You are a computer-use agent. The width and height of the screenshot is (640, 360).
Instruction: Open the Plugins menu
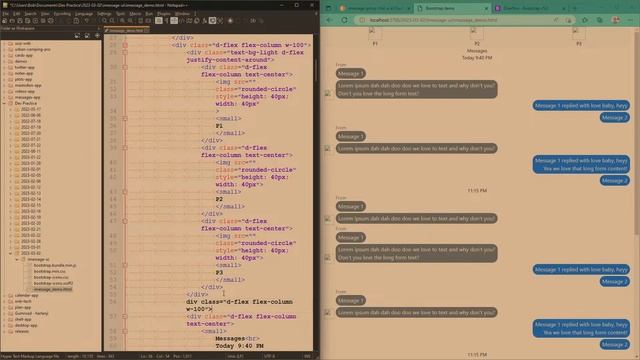tap(164, 14)
